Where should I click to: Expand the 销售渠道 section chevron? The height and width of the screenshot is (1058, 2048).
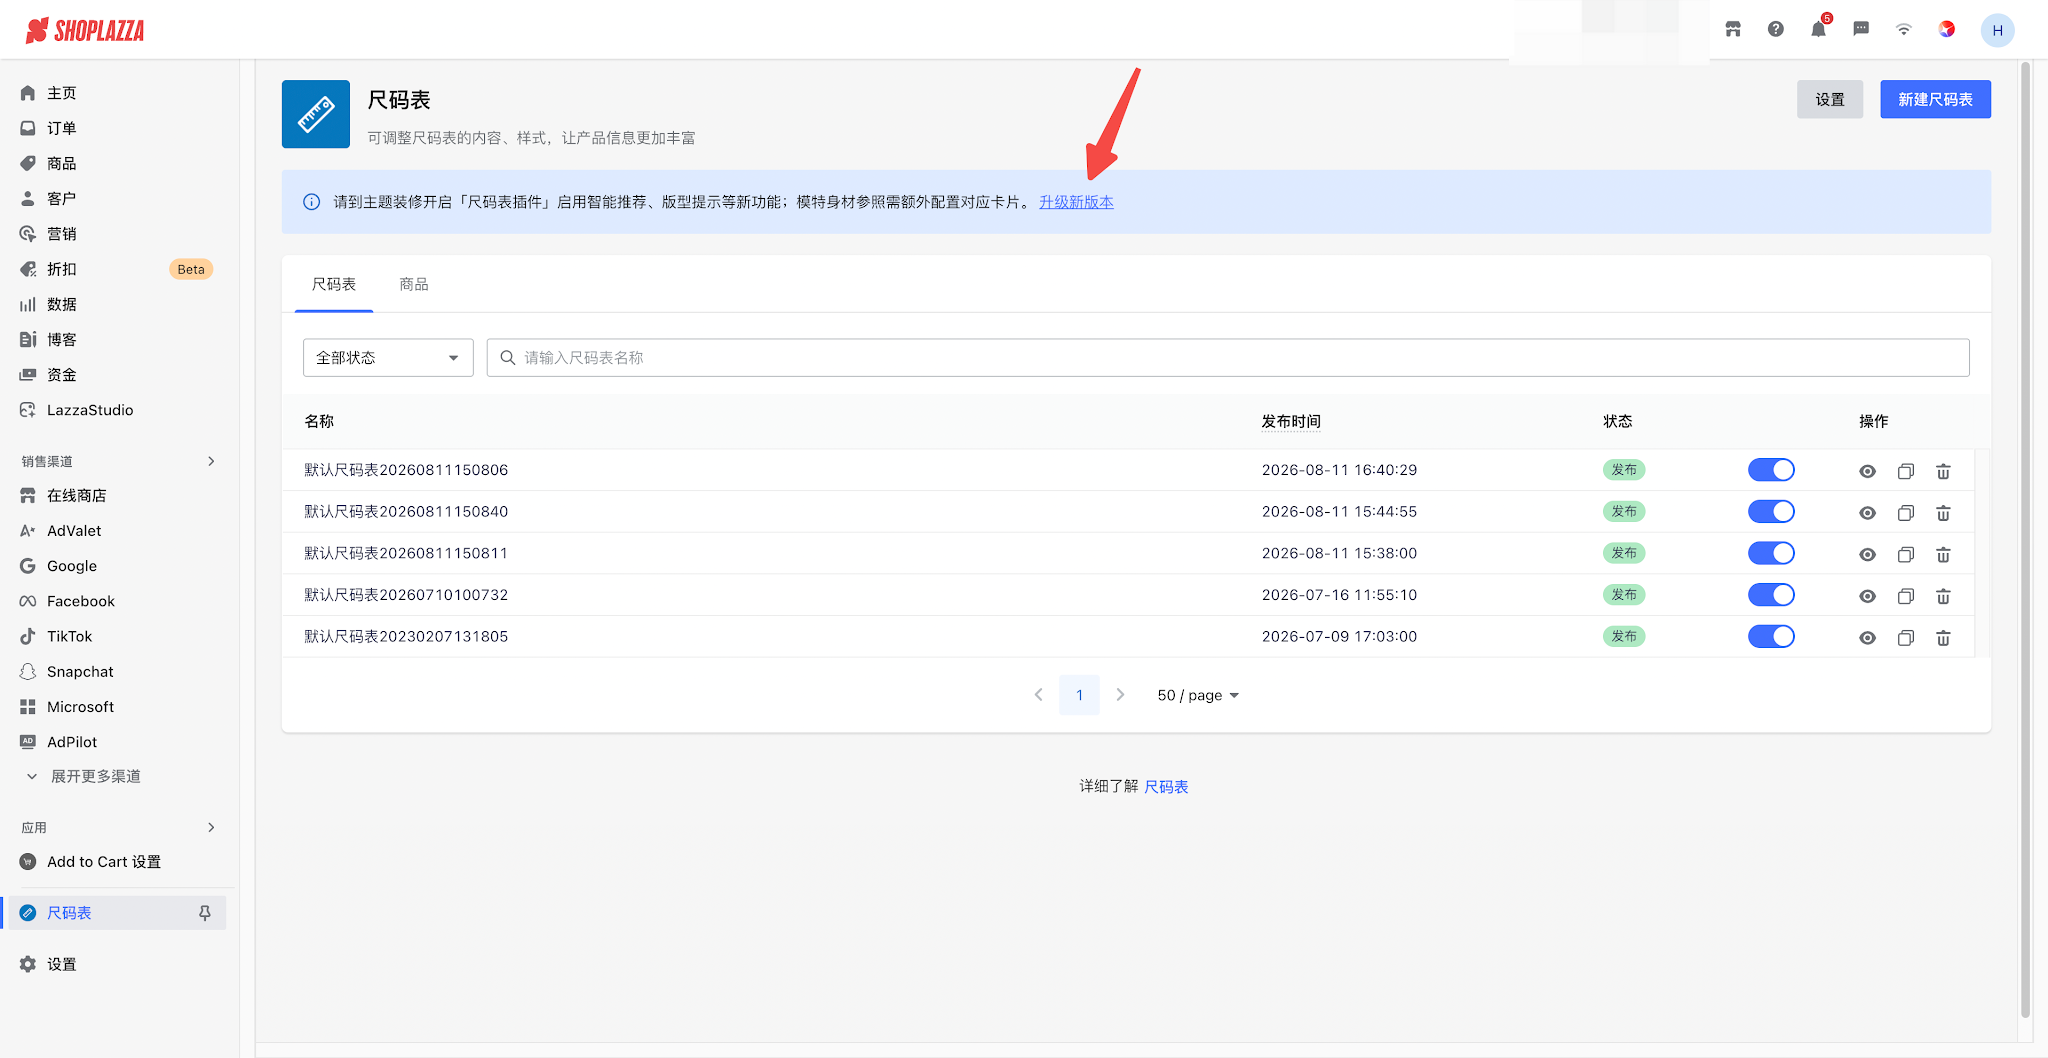[211, 461]
